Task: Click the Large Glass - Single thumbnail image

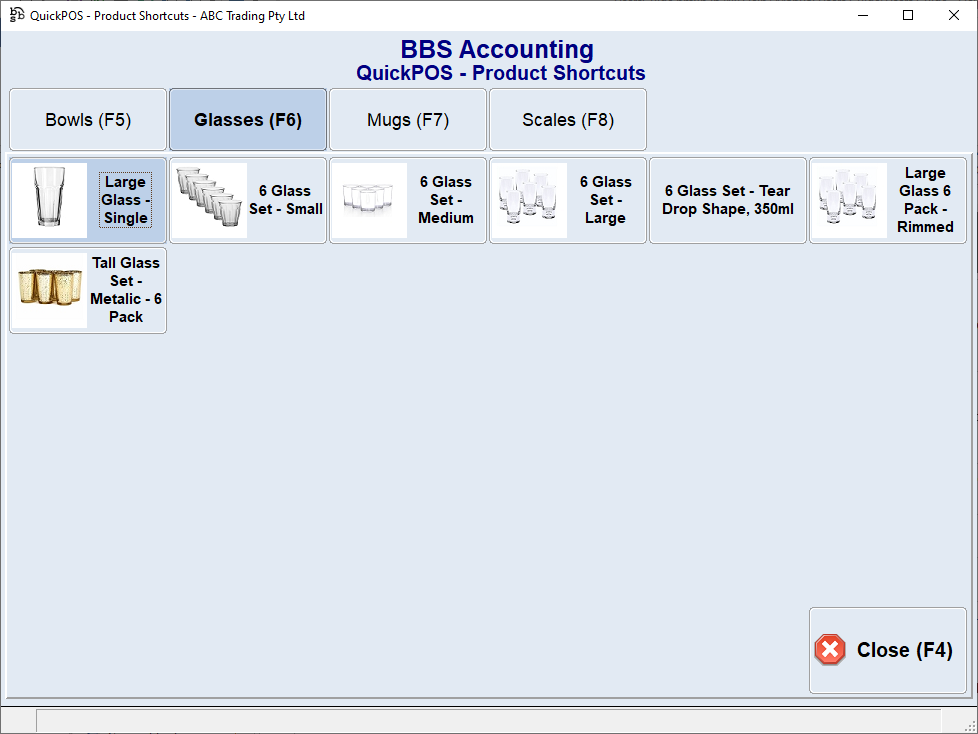Action: (48, 199)
